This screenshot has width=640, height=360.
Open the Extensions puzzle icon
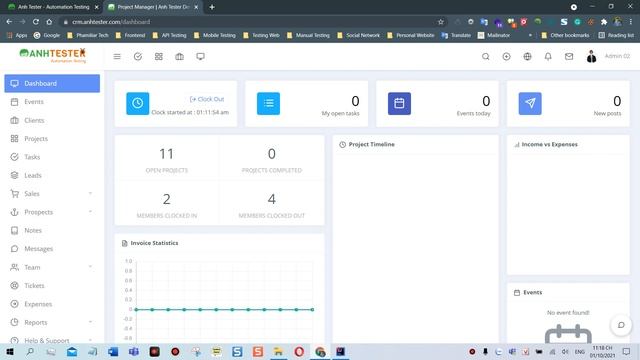click(604, 22)
